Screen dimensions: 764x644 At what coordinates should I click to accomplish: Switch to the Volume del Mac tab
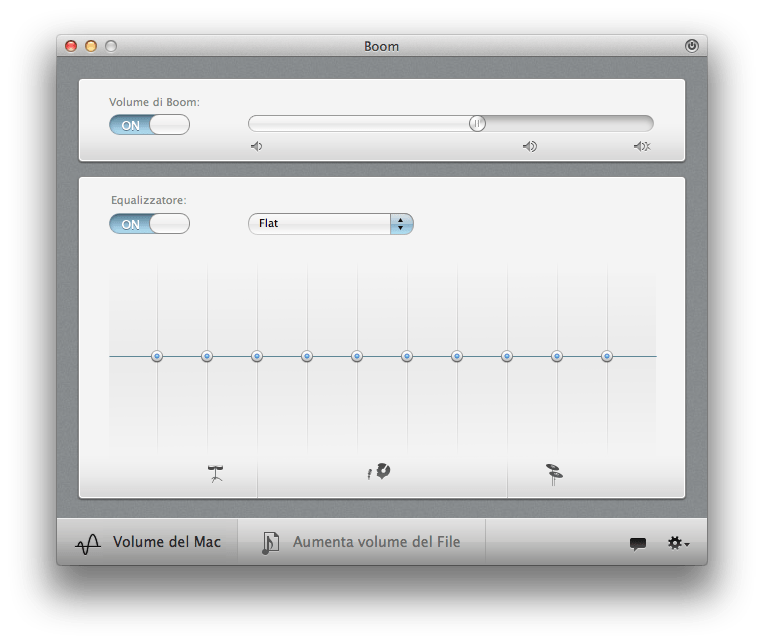click(x=148, y=542)
